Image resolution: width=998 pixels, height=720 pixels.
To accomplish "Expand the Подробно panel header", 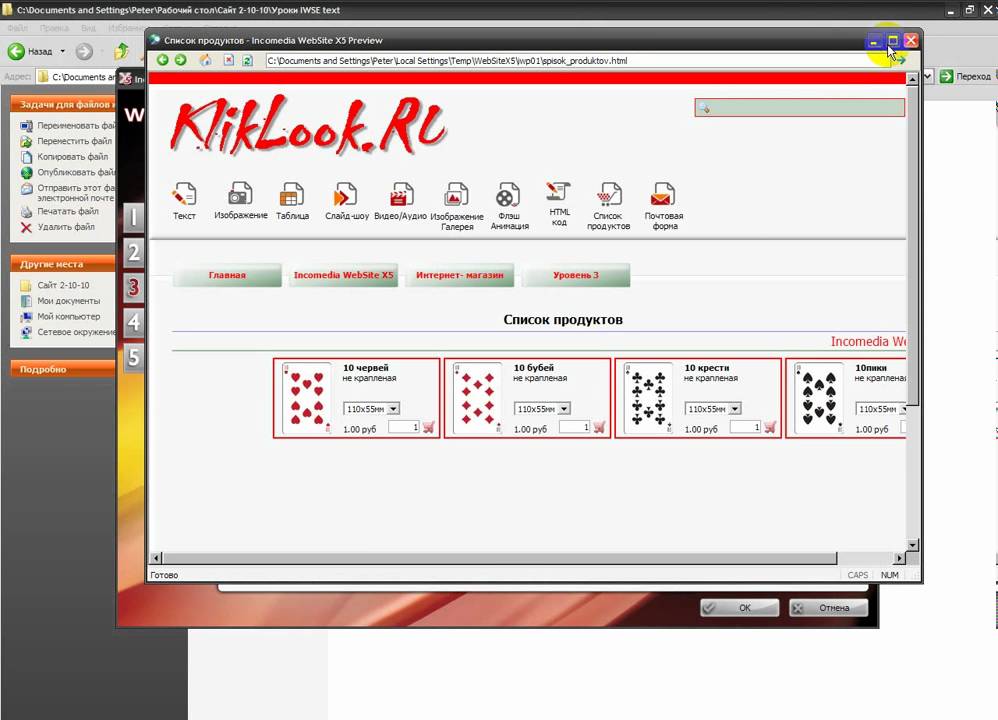I will tap(62, 369).
